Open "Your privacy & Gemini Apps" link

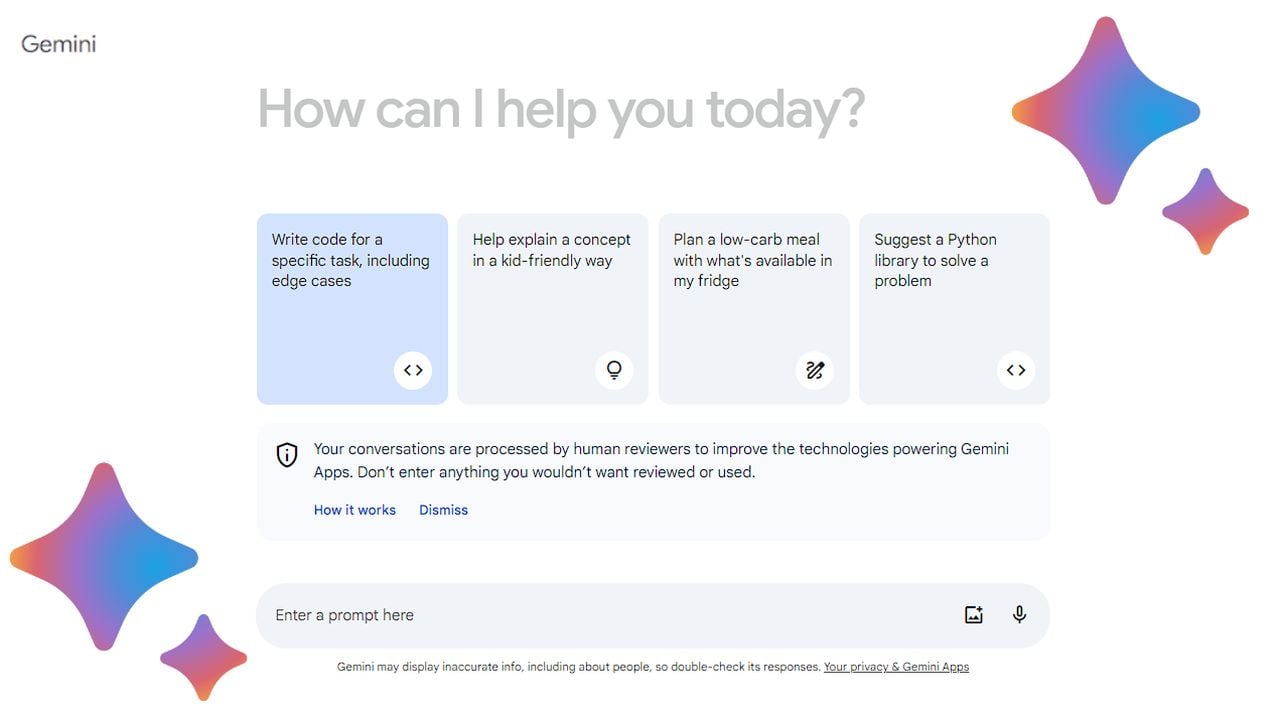pyautogui.click(x=896, y=667)
